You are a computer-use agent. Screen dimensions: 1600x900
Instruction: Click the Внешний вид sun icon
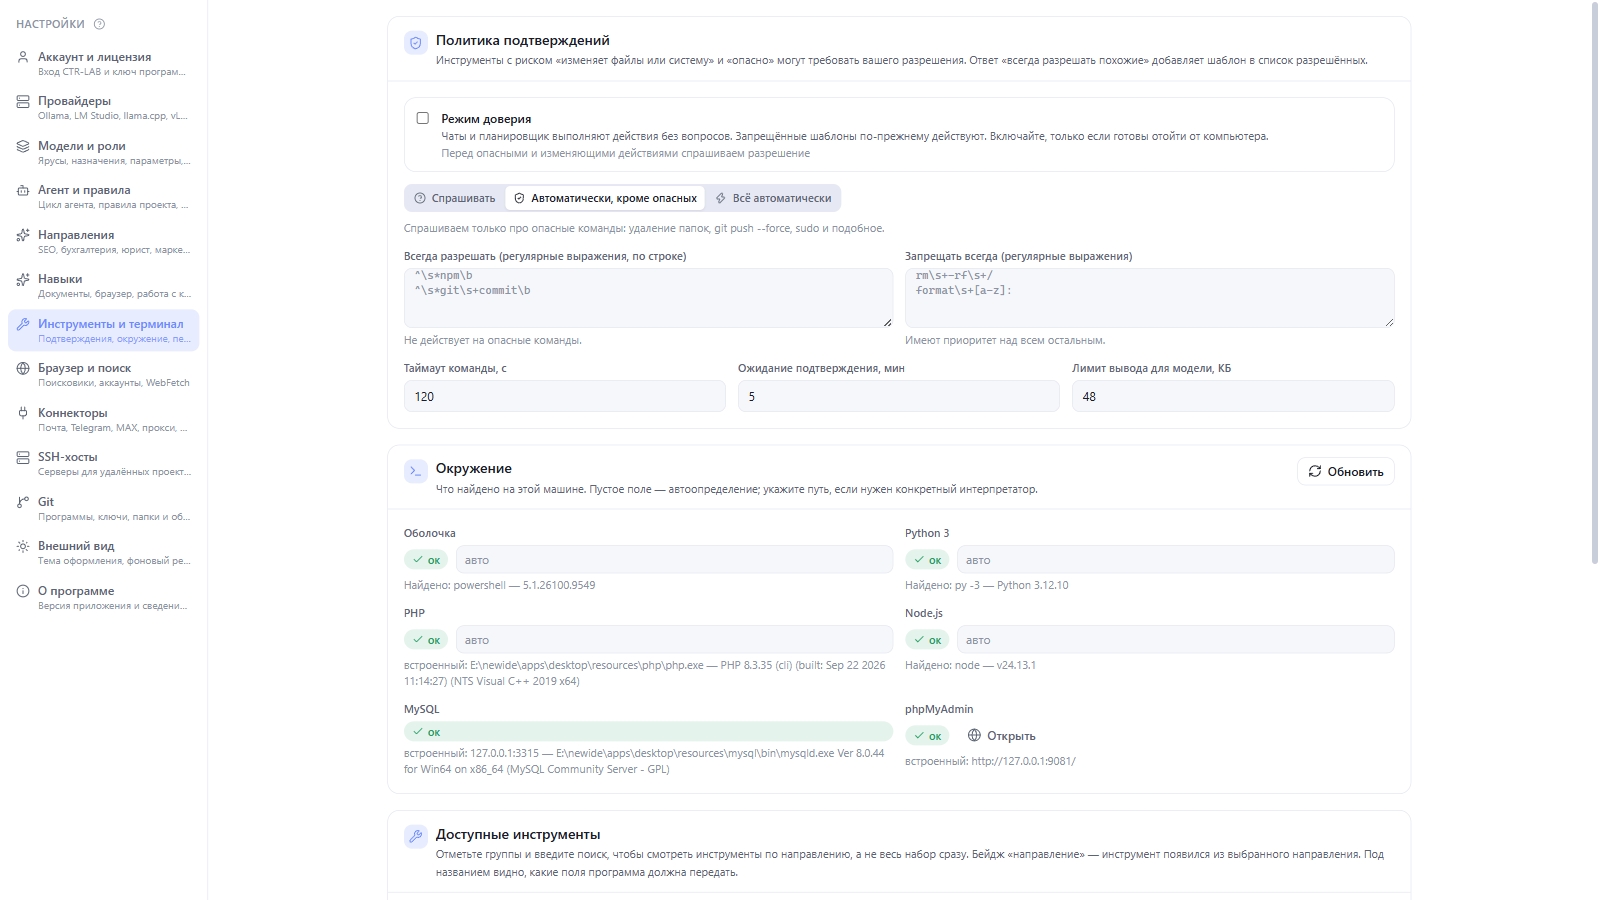23,546
